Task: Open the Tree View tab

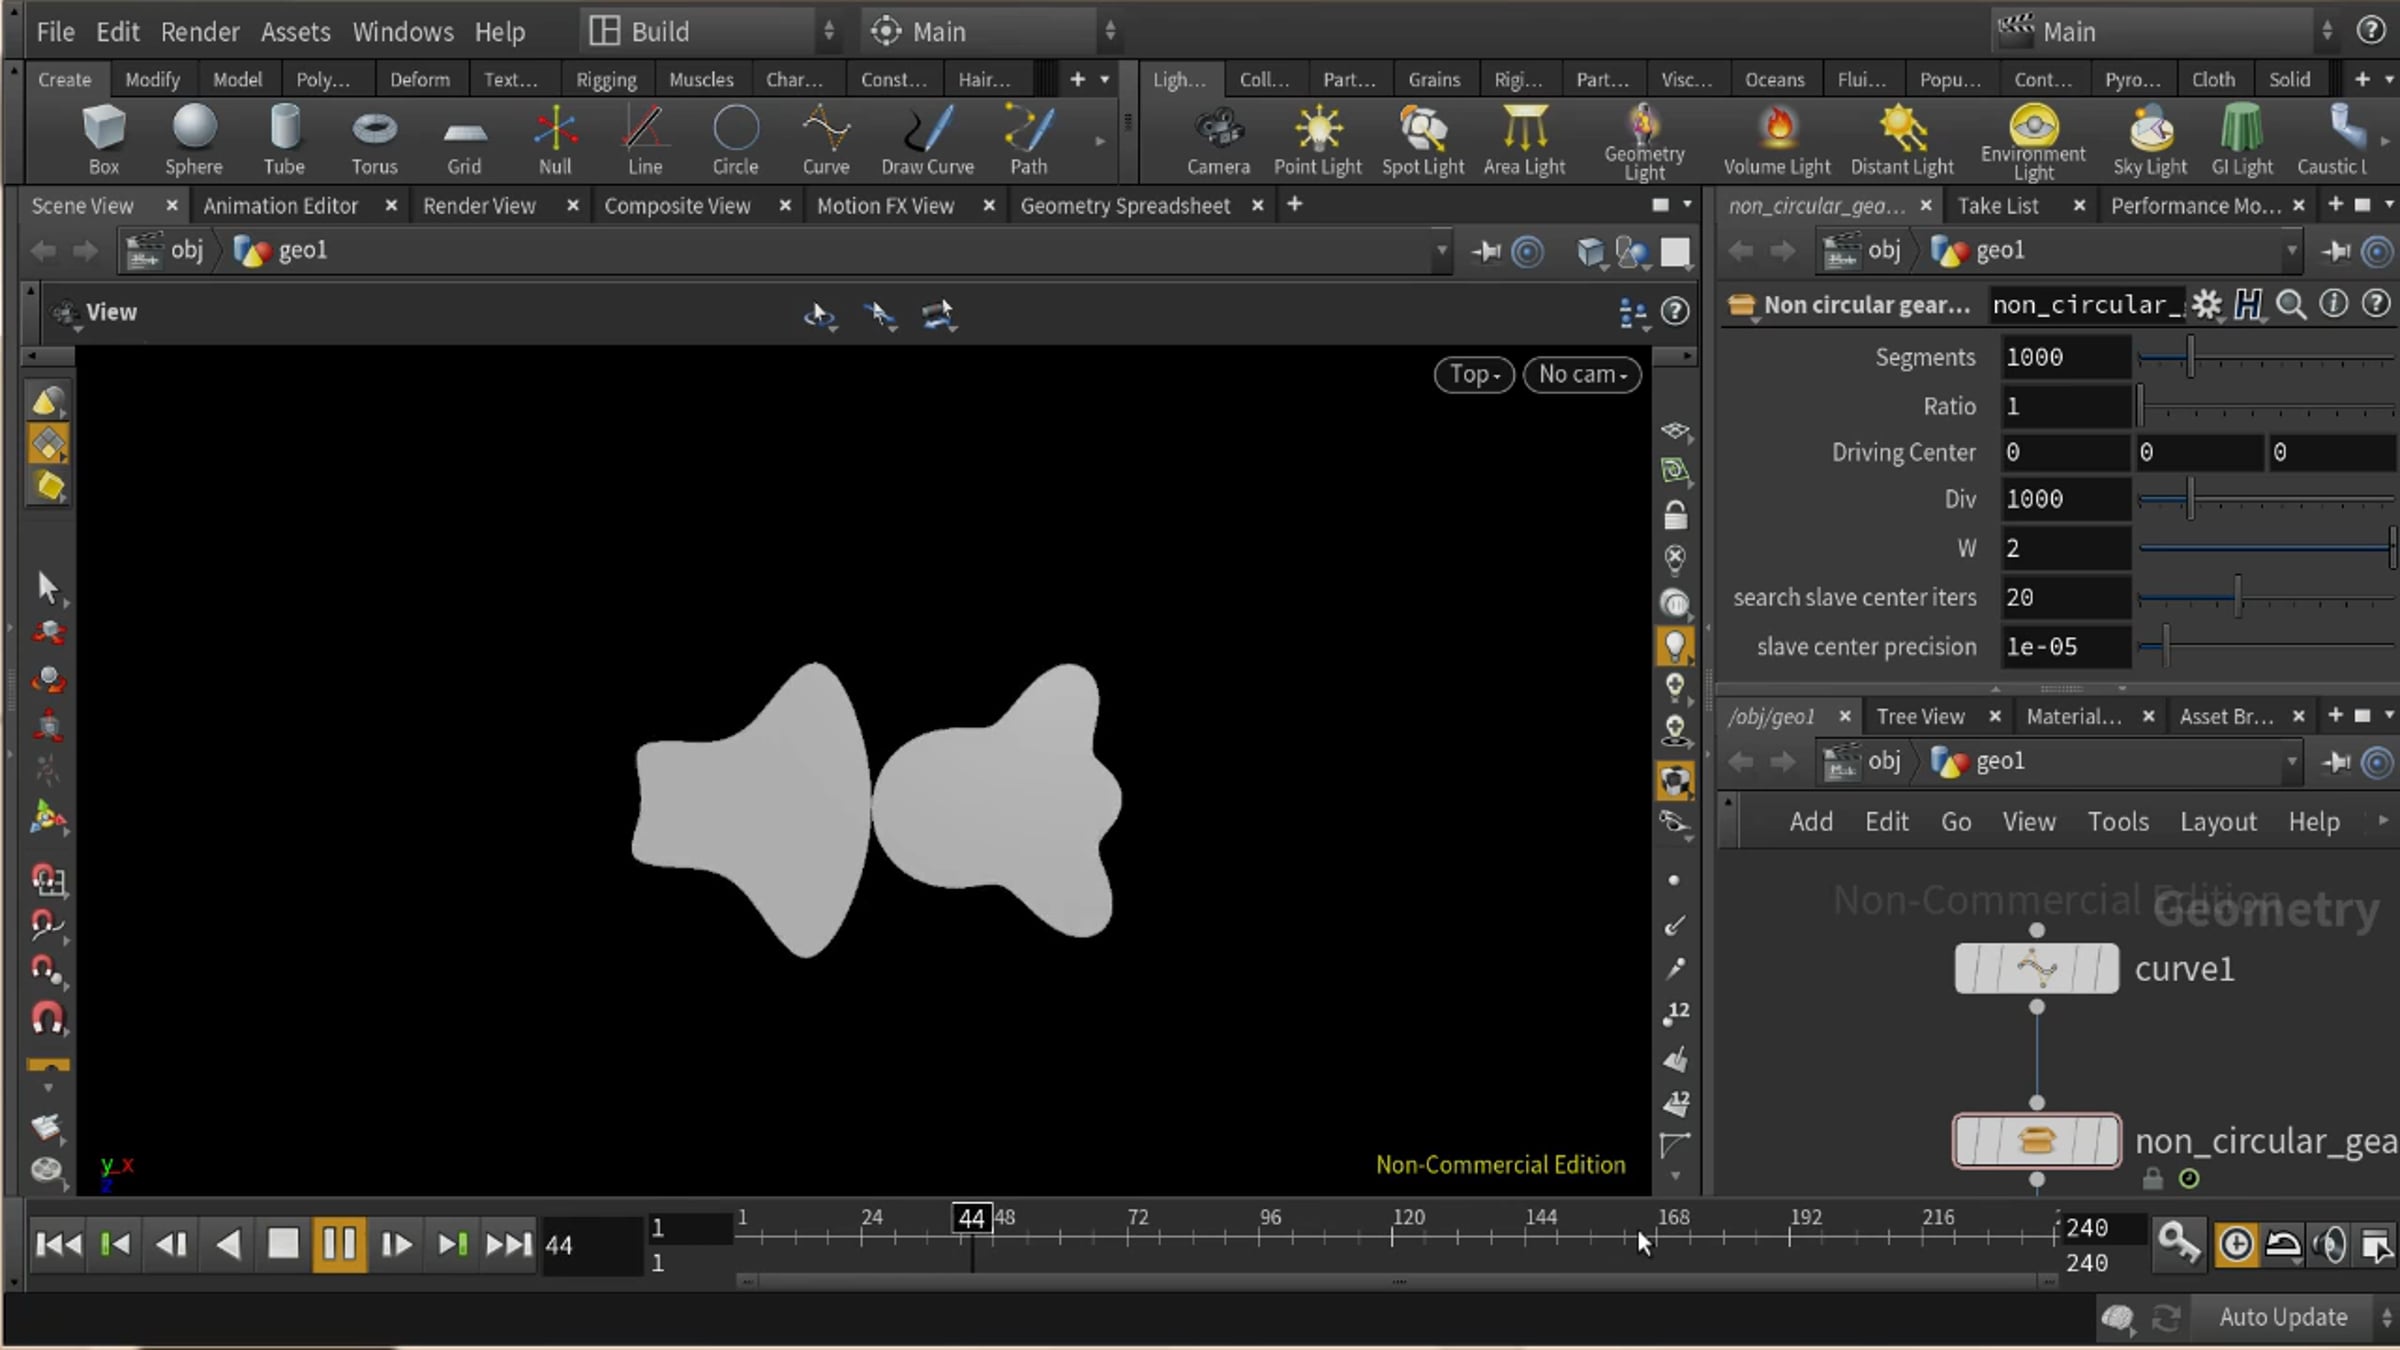Action: pos(1920,716)
